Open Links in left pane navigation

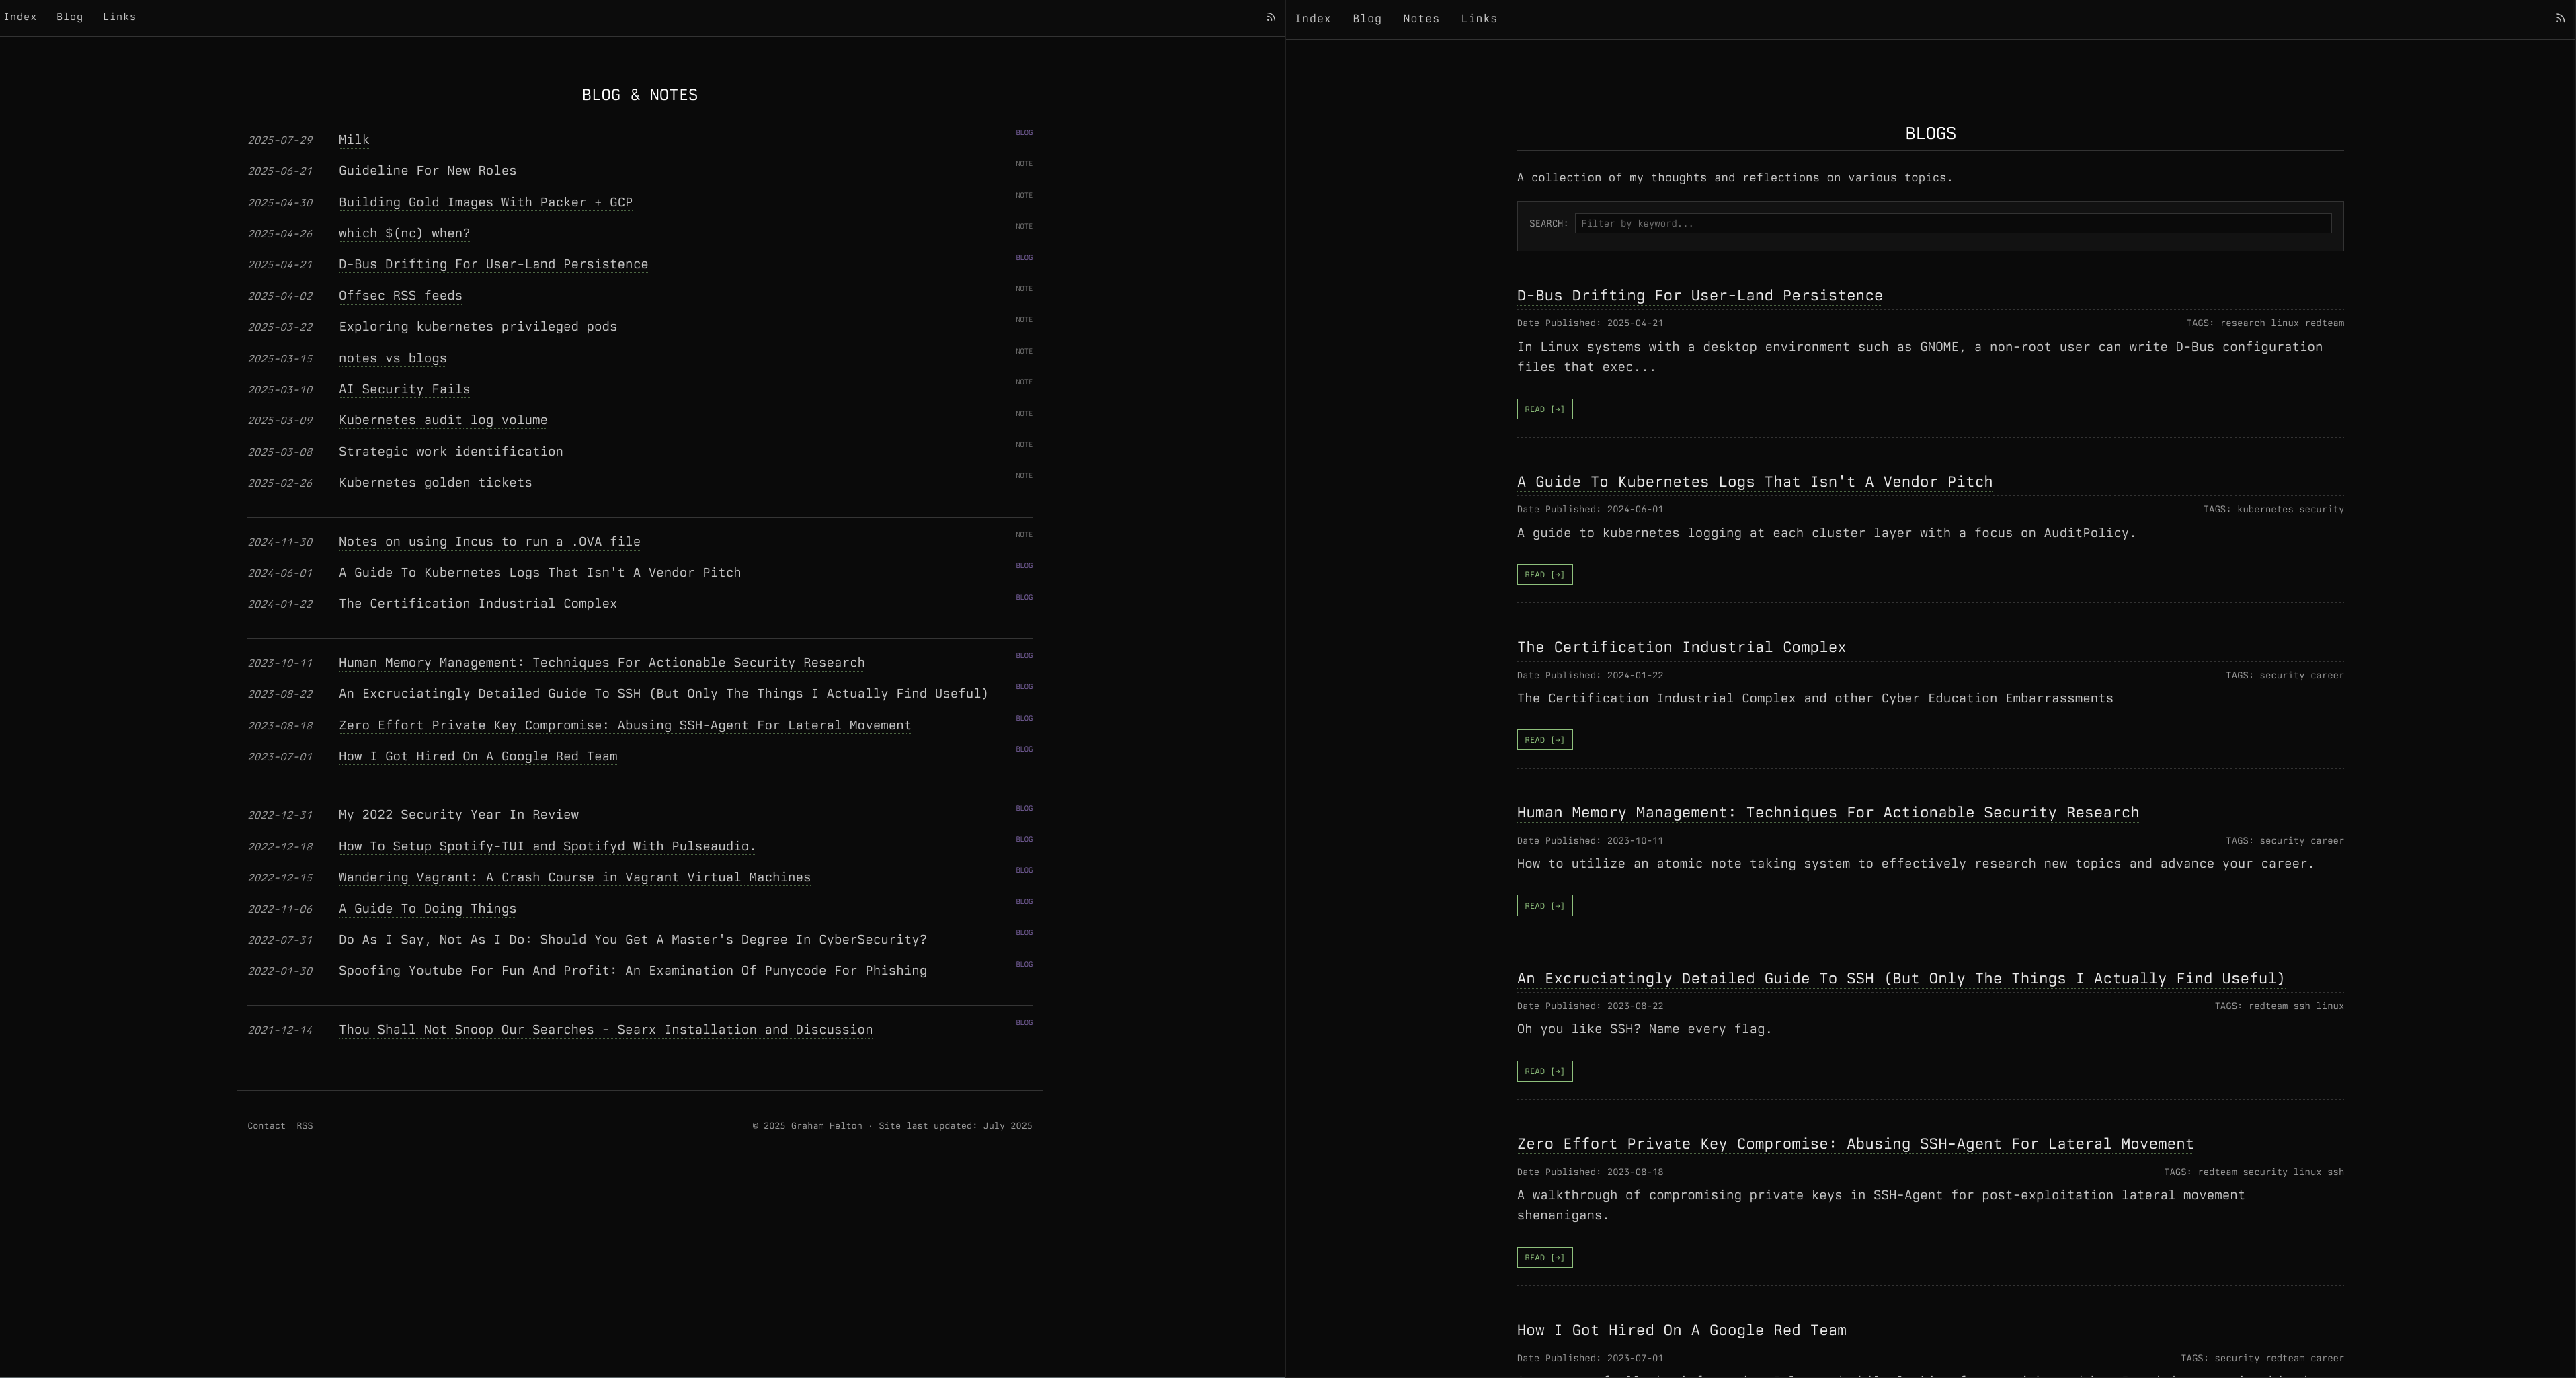point(119,17)
